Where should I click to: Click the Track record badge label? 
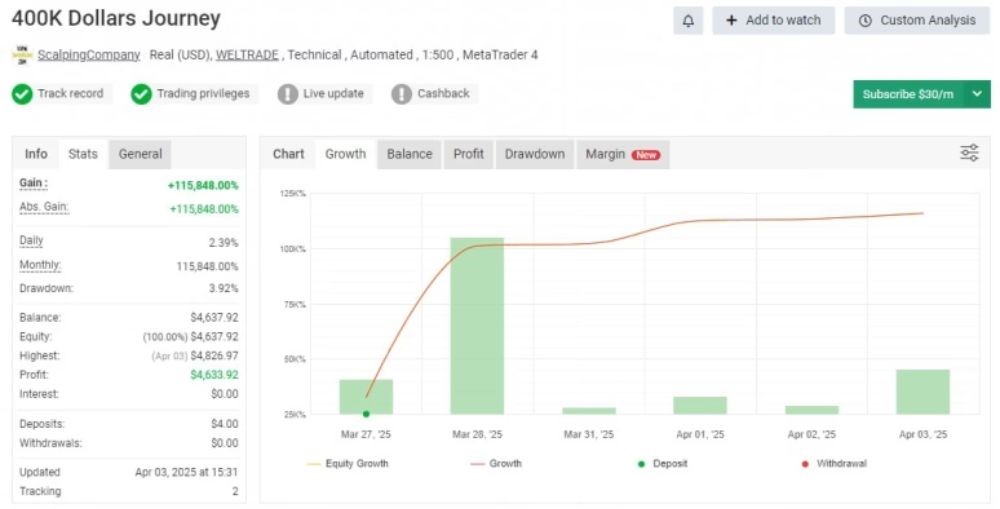(x=70, y=94)
